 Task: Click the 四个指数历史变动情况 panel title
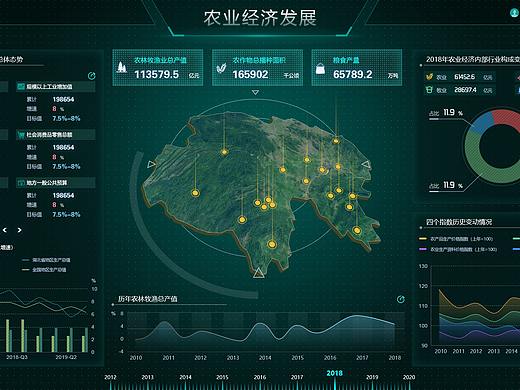pyautogui.click(x=459, y=222)
